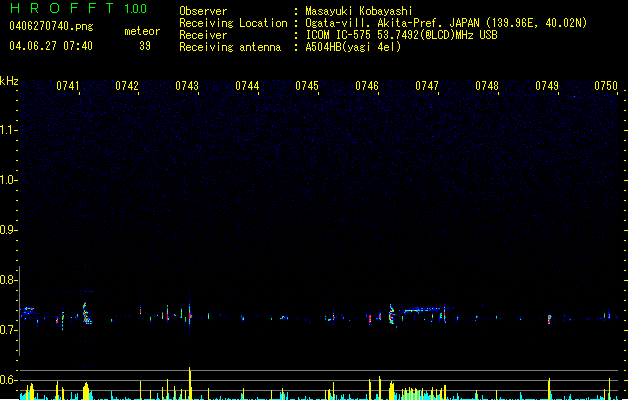Click the 0.8 kHz frequency axis label

8,280
